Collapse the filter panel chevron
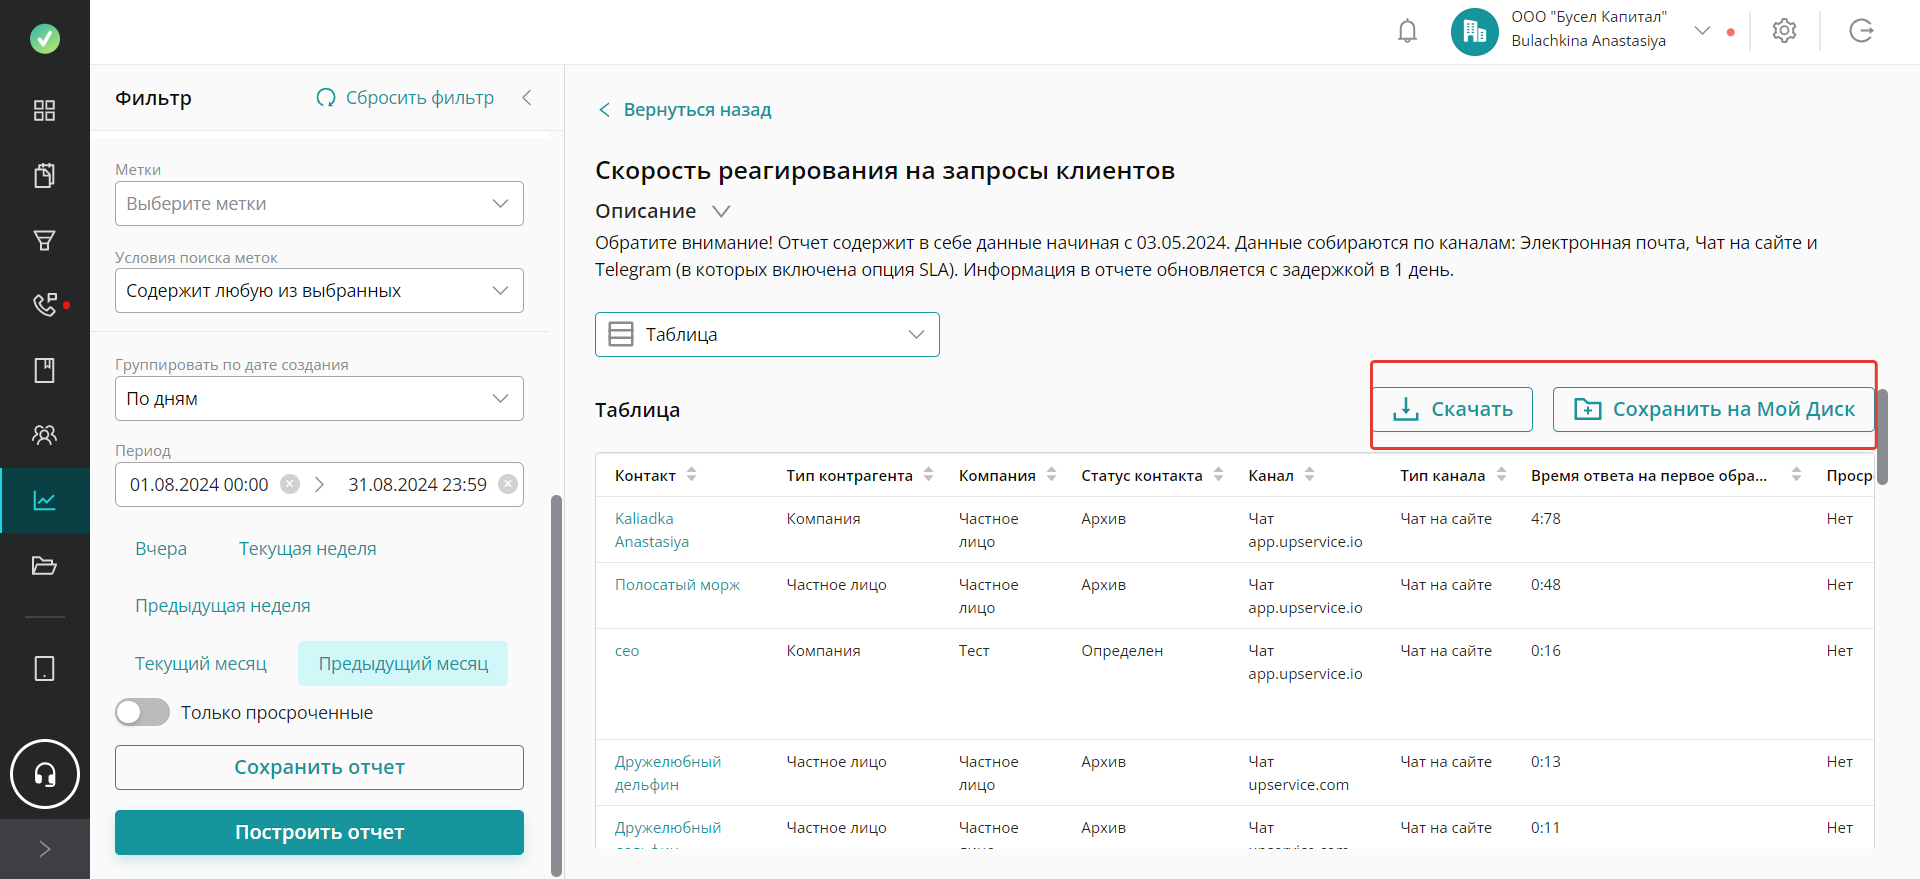Image resolution: width=1920 pixels, height=879 pixels. click(527, 98)
